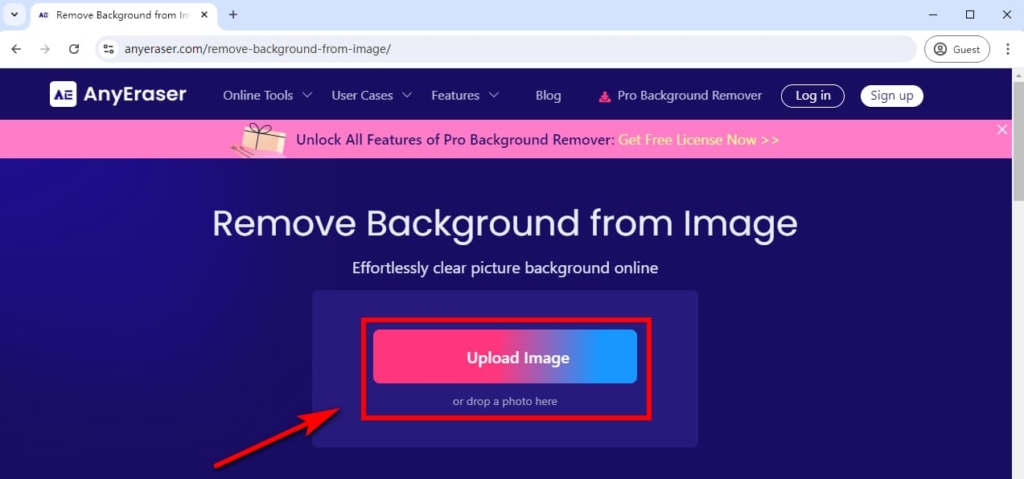Viewport: 1024px width, 479px height.
Task: Click the browser back arrow
Action: point(17,49)
